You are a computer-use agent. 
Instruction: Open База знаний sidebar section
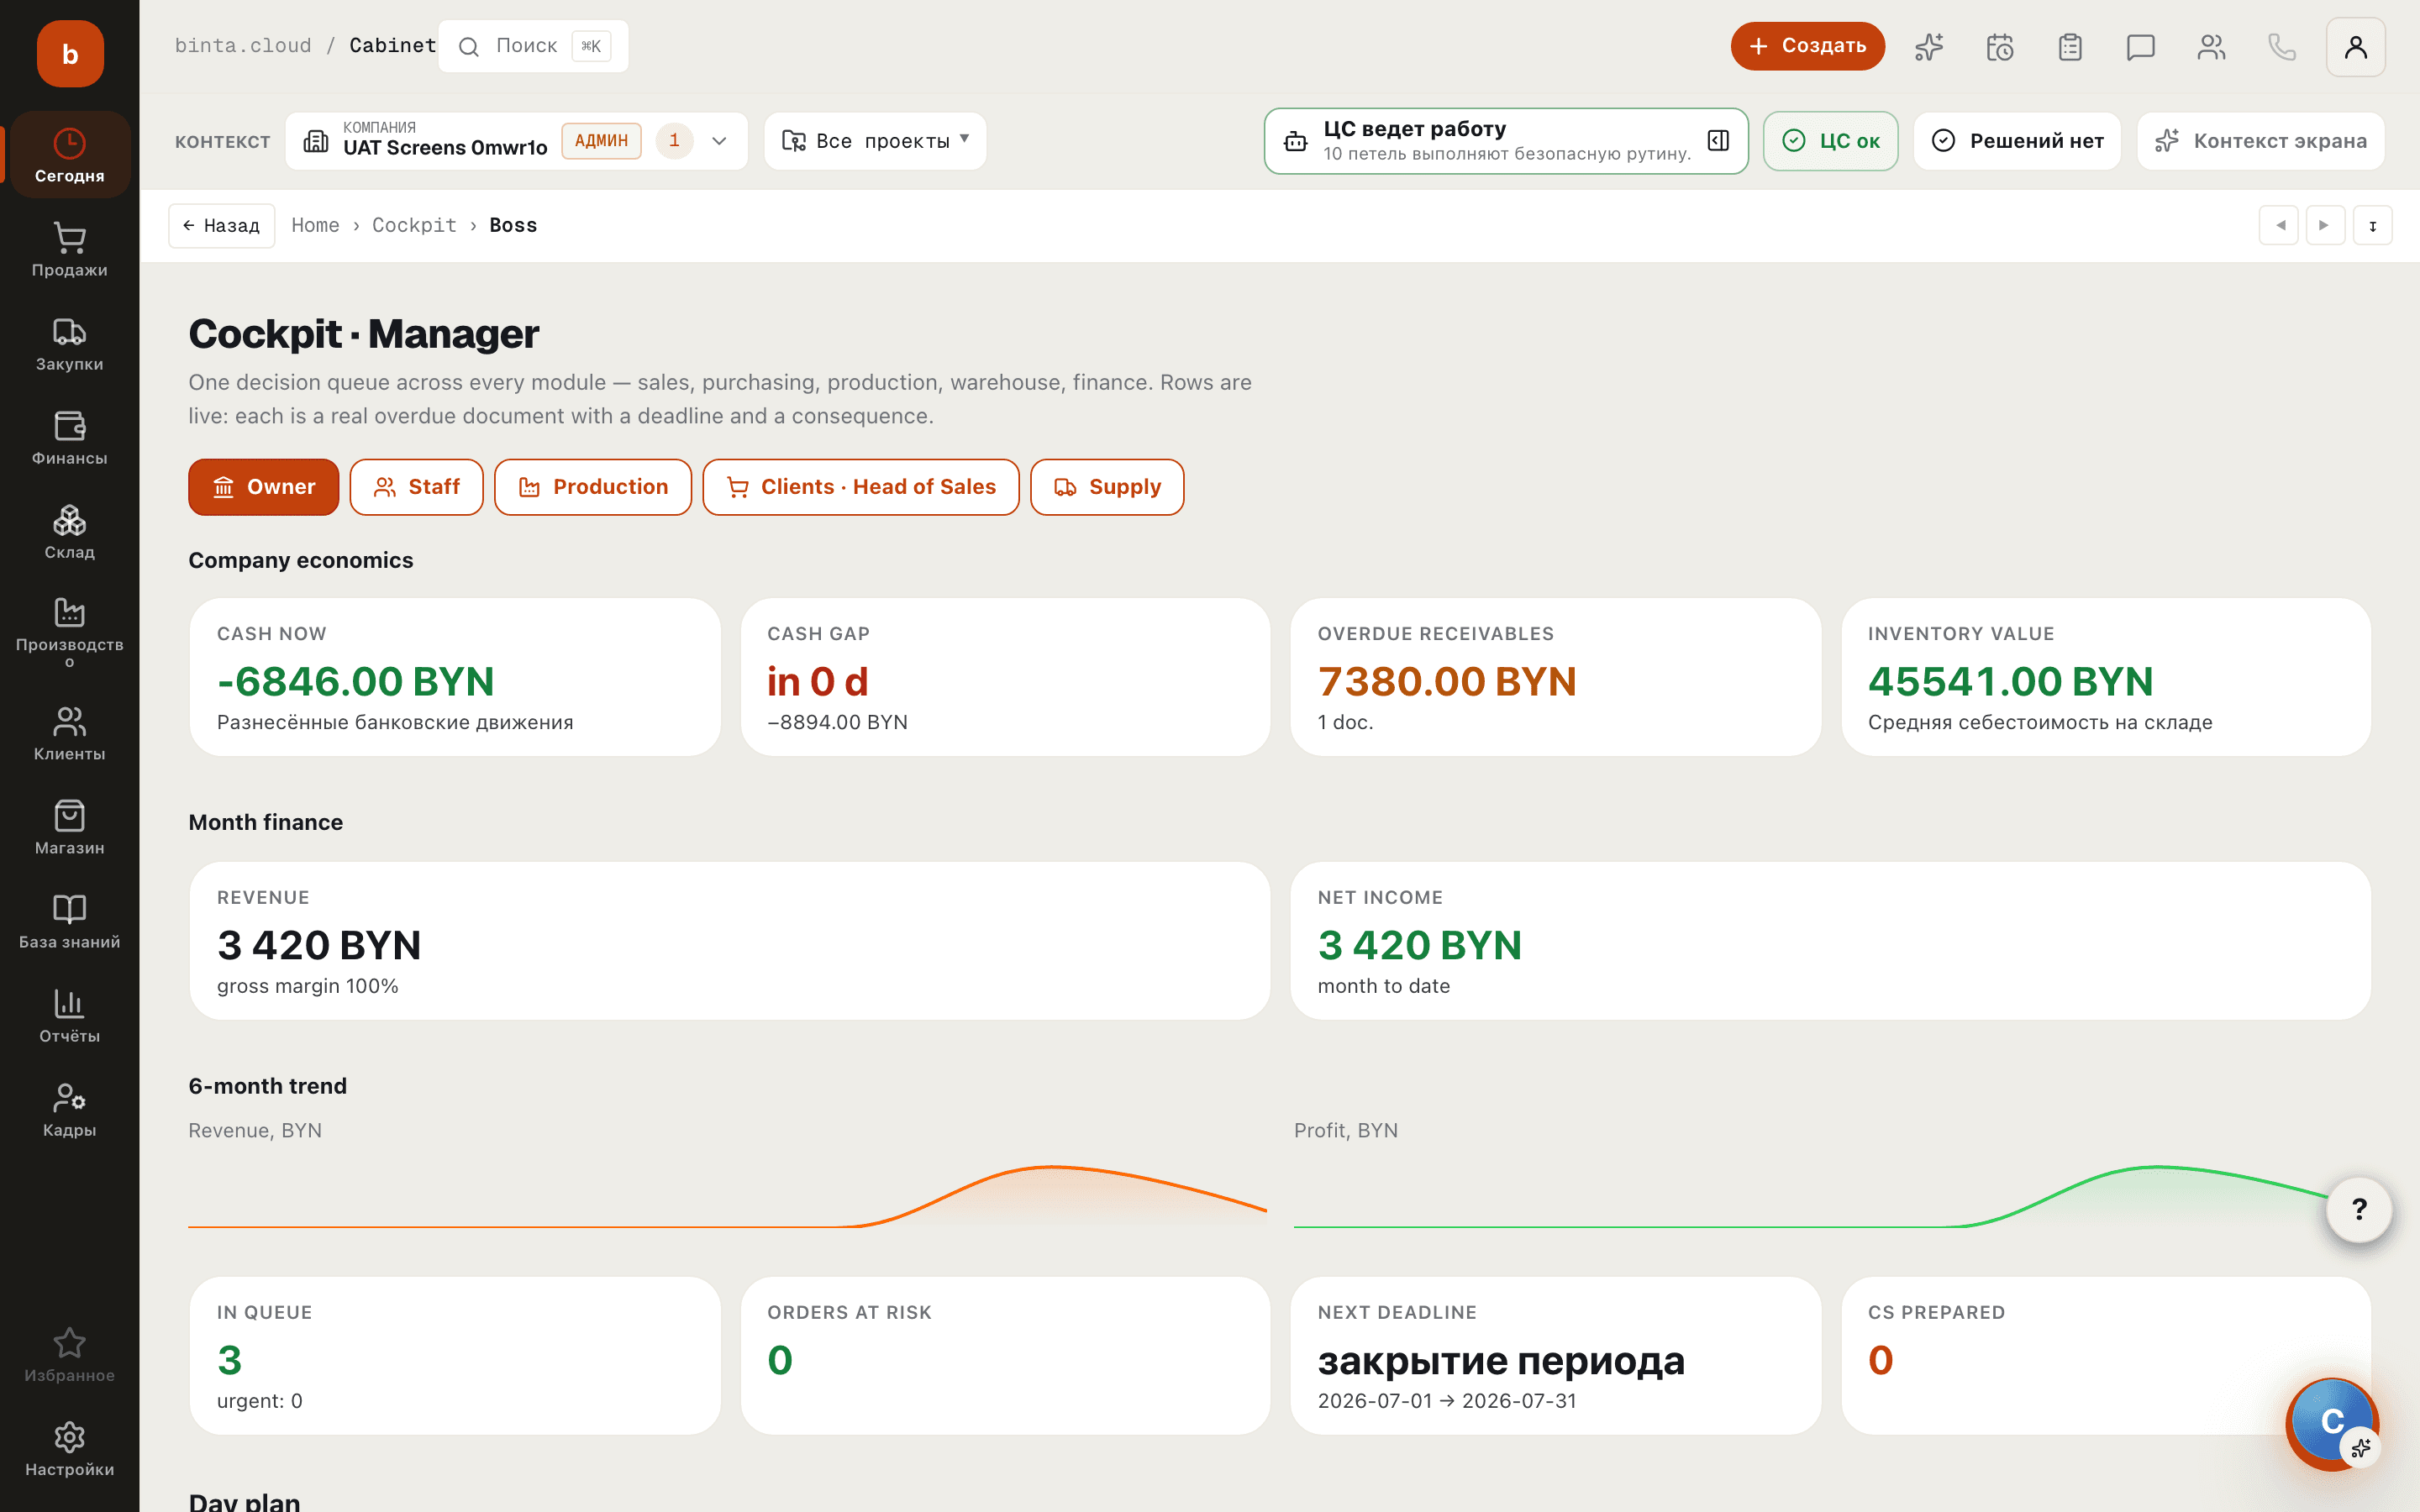click(x=70, y=921)
